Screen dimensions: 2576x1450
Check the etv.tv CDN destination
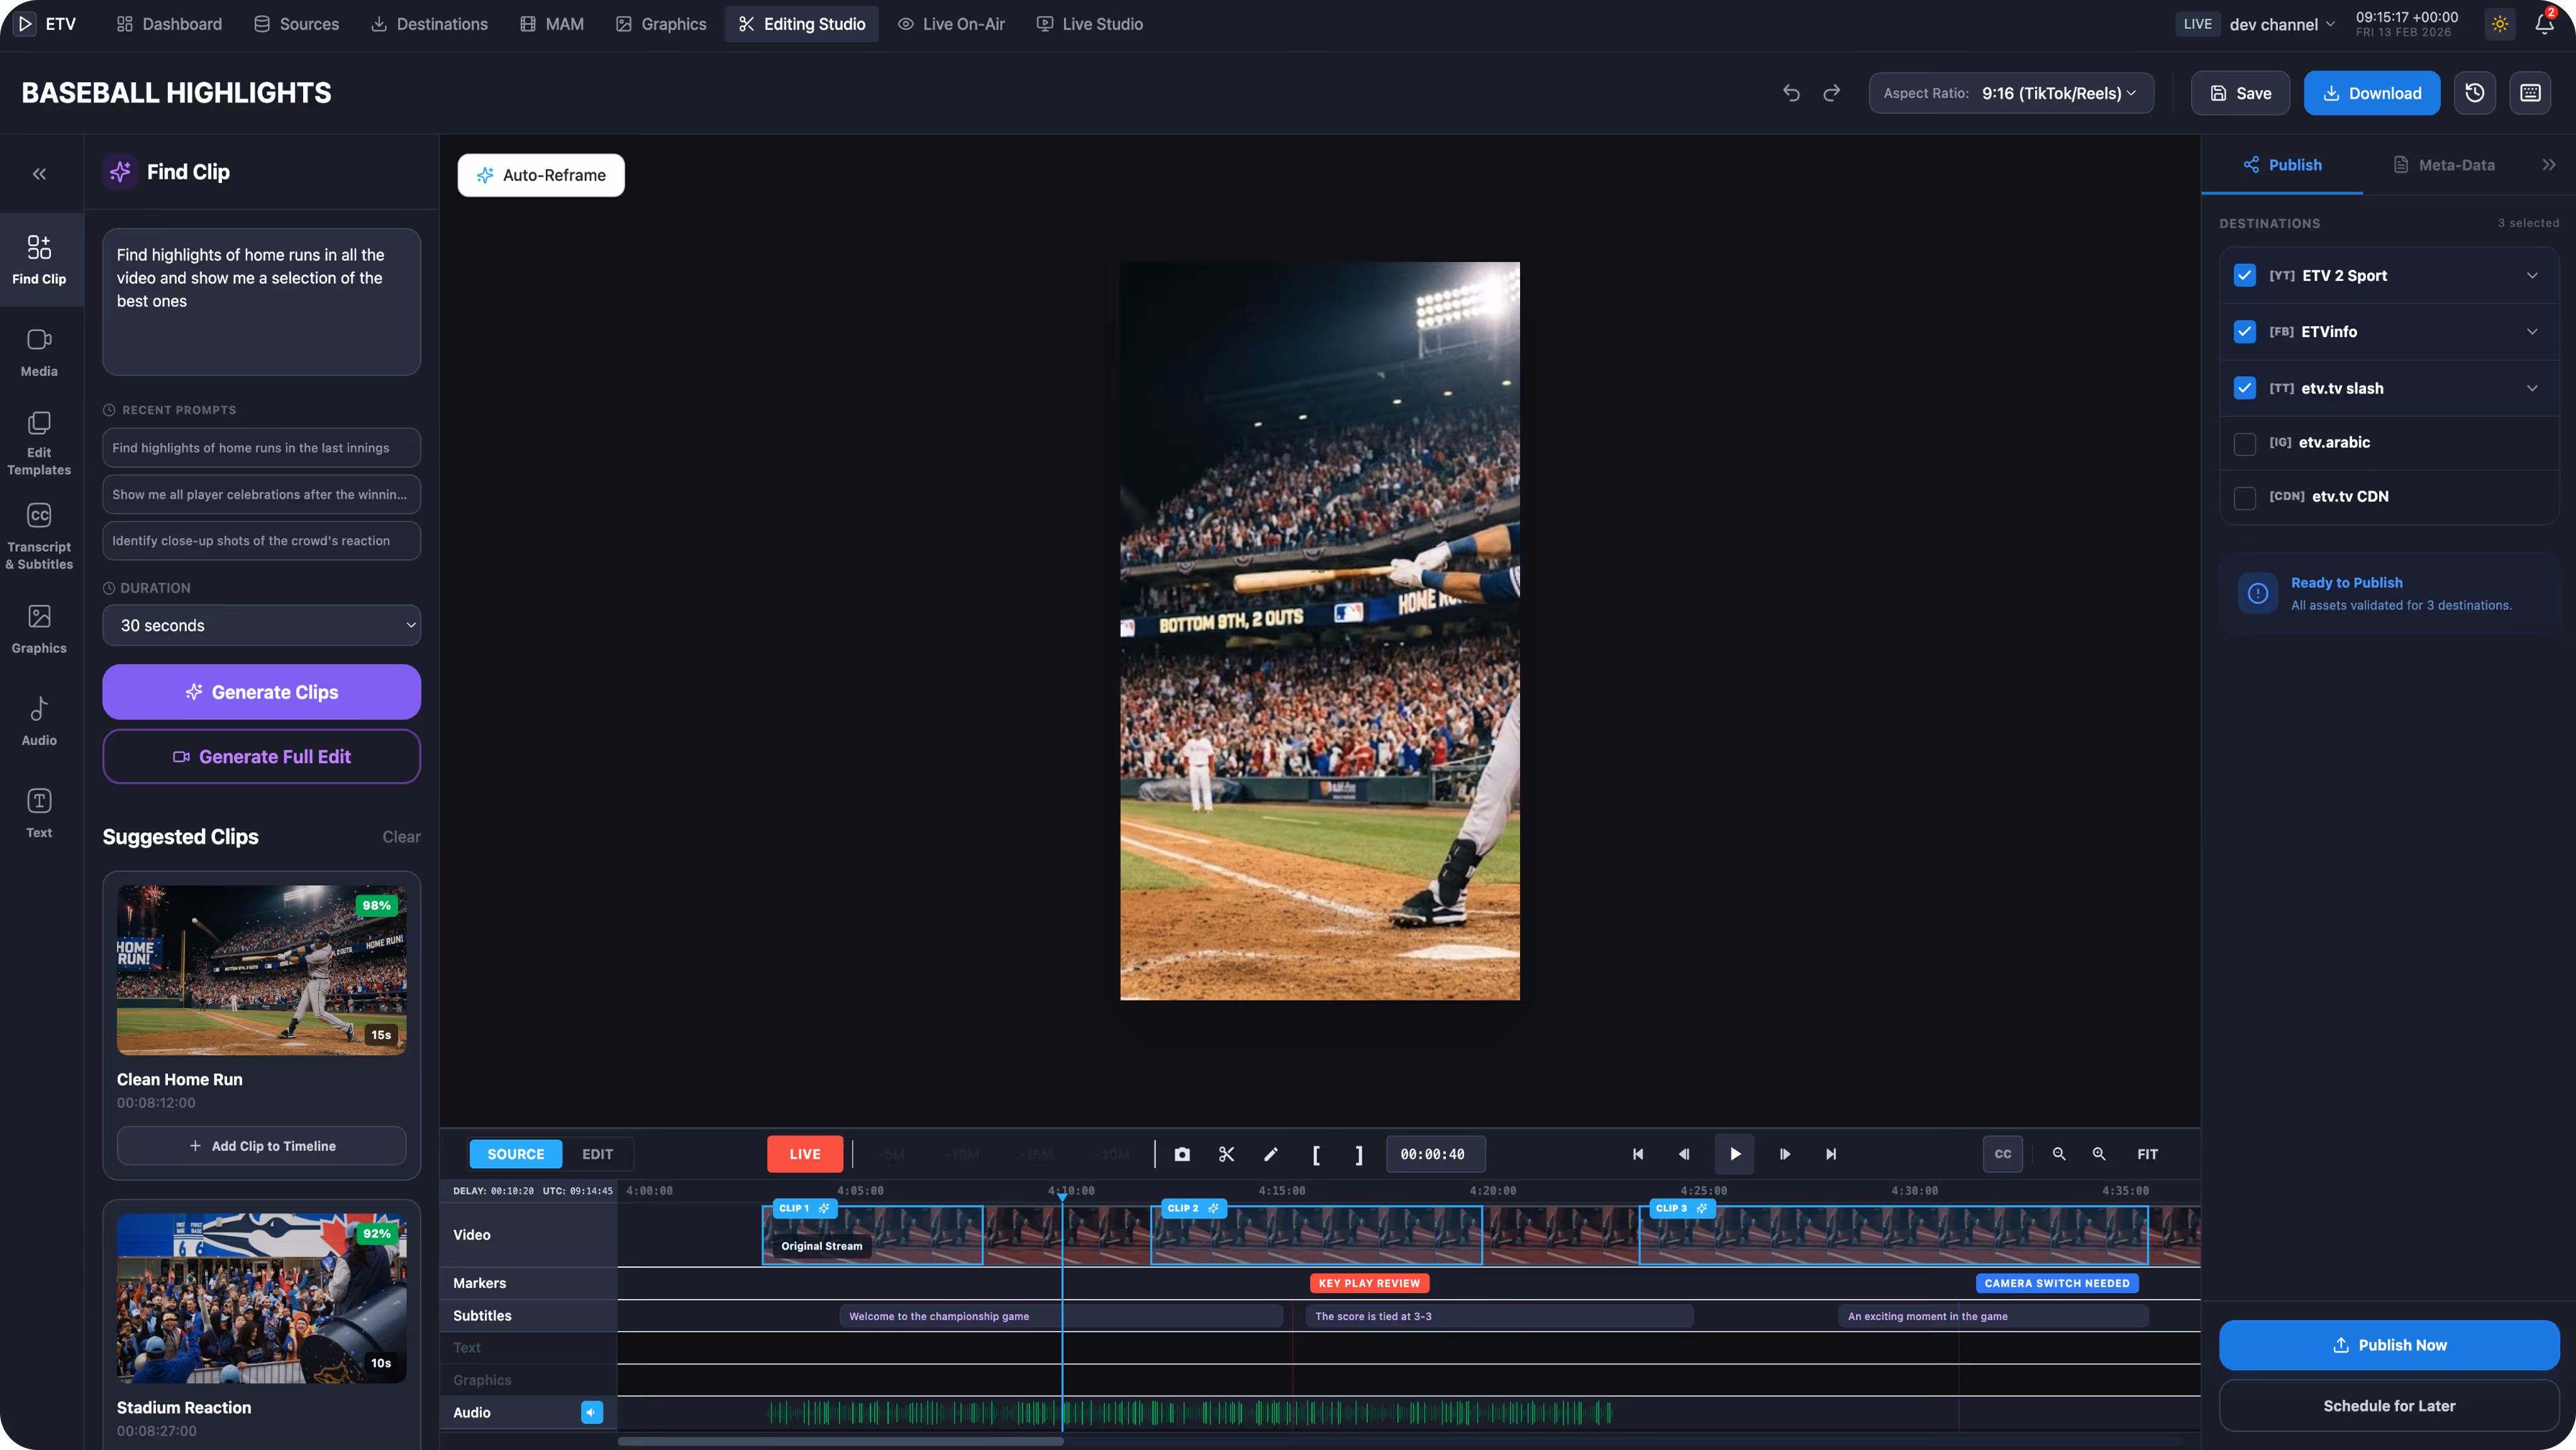(2245, 497)
